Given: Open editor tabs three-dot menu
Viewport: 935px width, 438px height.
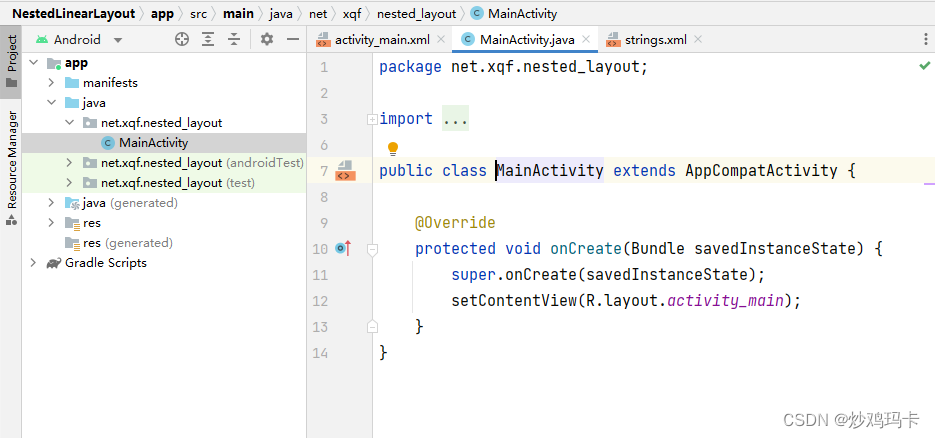Looking at the screenshot, I should coord(925,40).
